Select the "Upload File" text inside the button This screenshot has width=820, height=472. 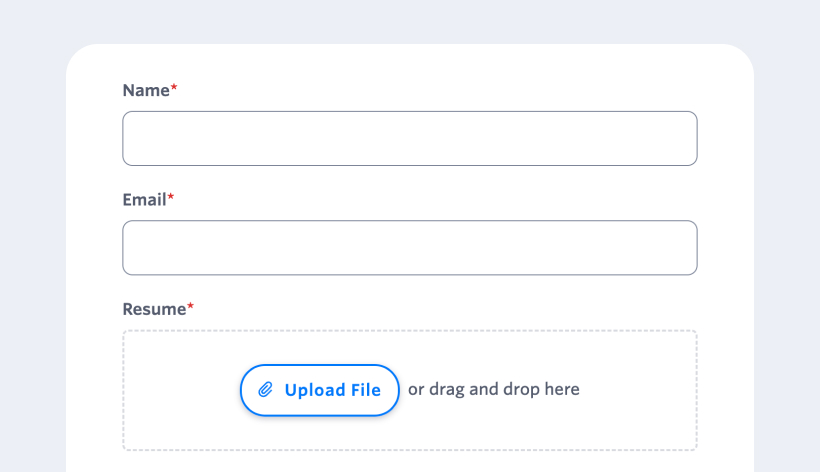(332, 390)
